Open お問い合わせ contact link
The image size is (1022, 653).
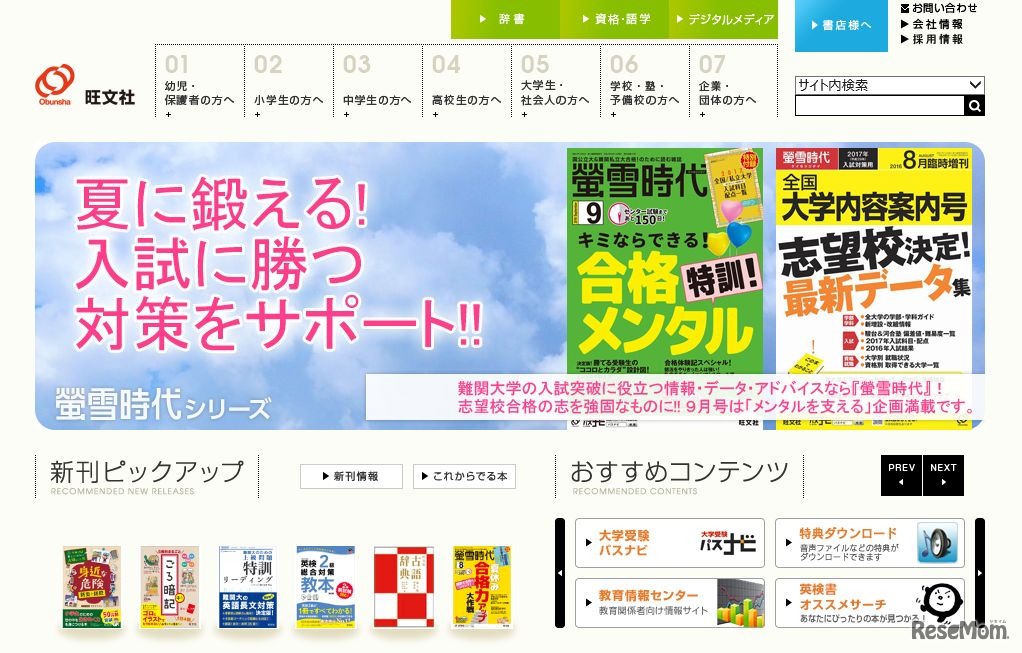939,8
